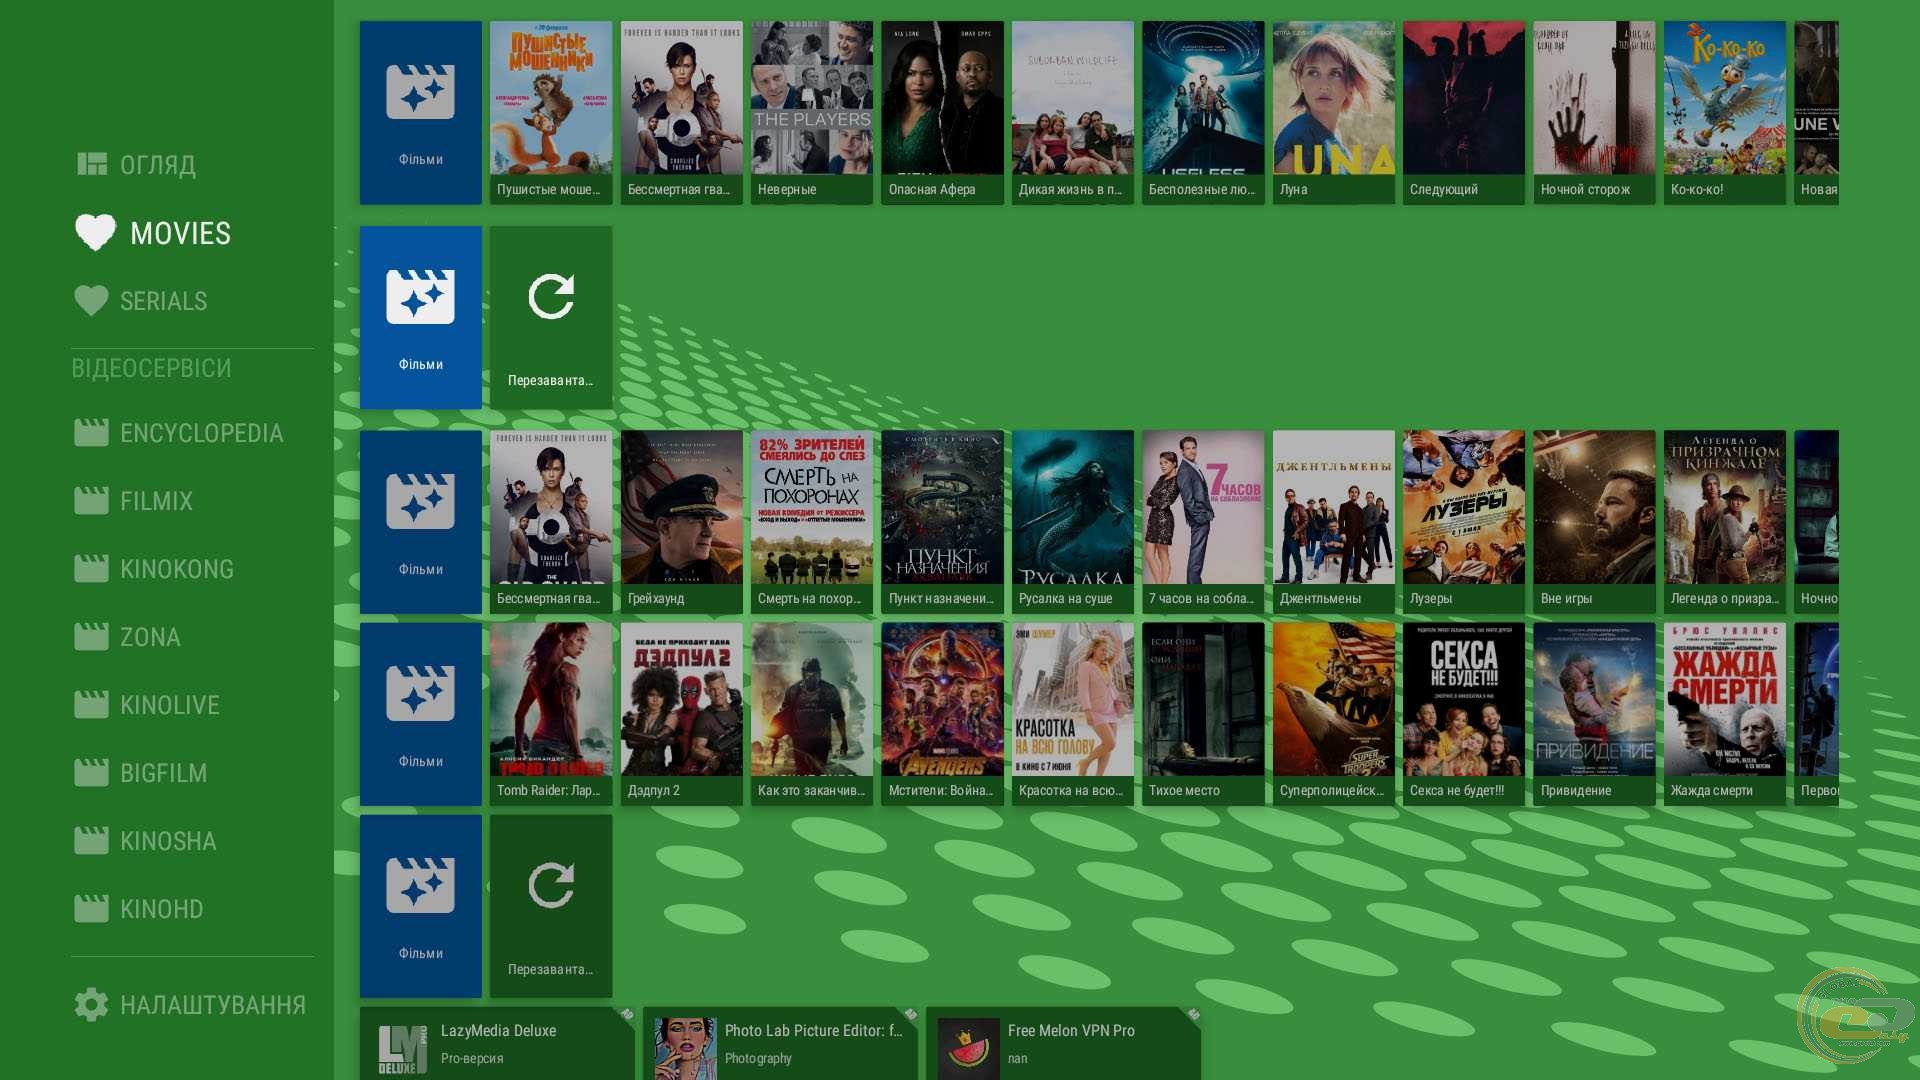Select the ENCYCLOPEDIA video service
The width and height of the screenshot is (1920, 1080).
200,433
